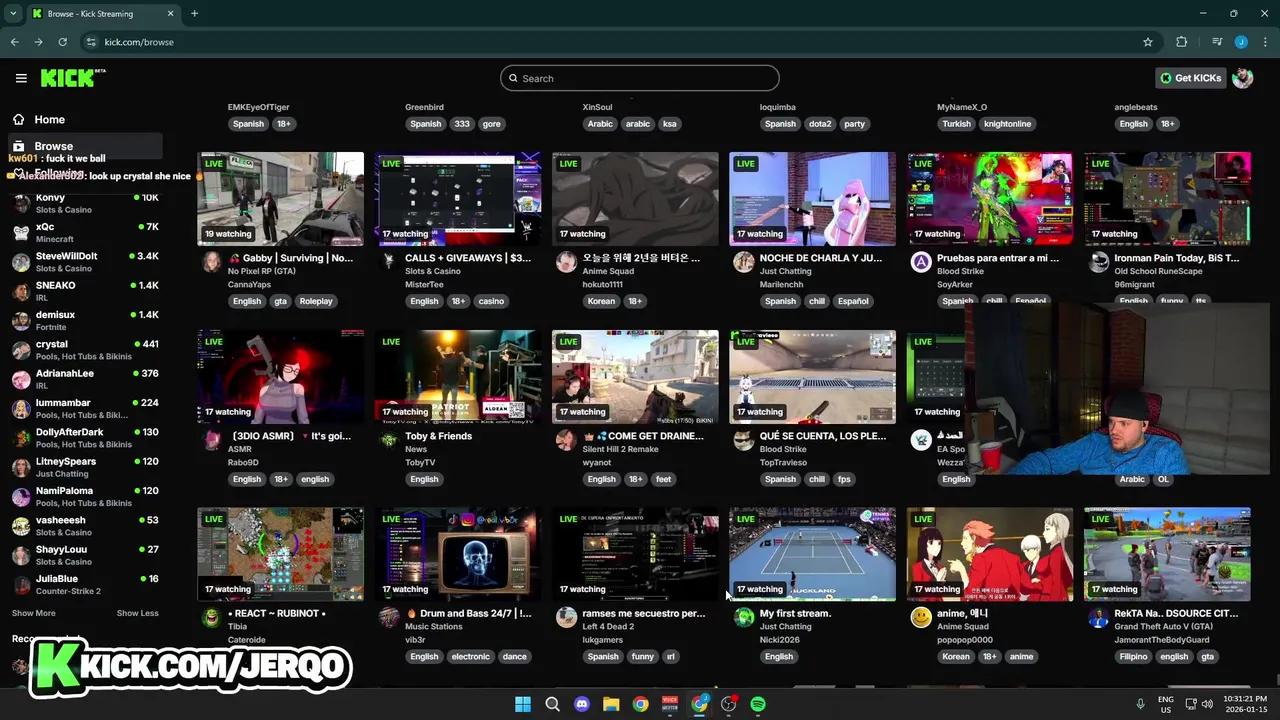1280x720 pixels.
Task: Expand the tab search dropdown
Action: [x=13, y=14]
